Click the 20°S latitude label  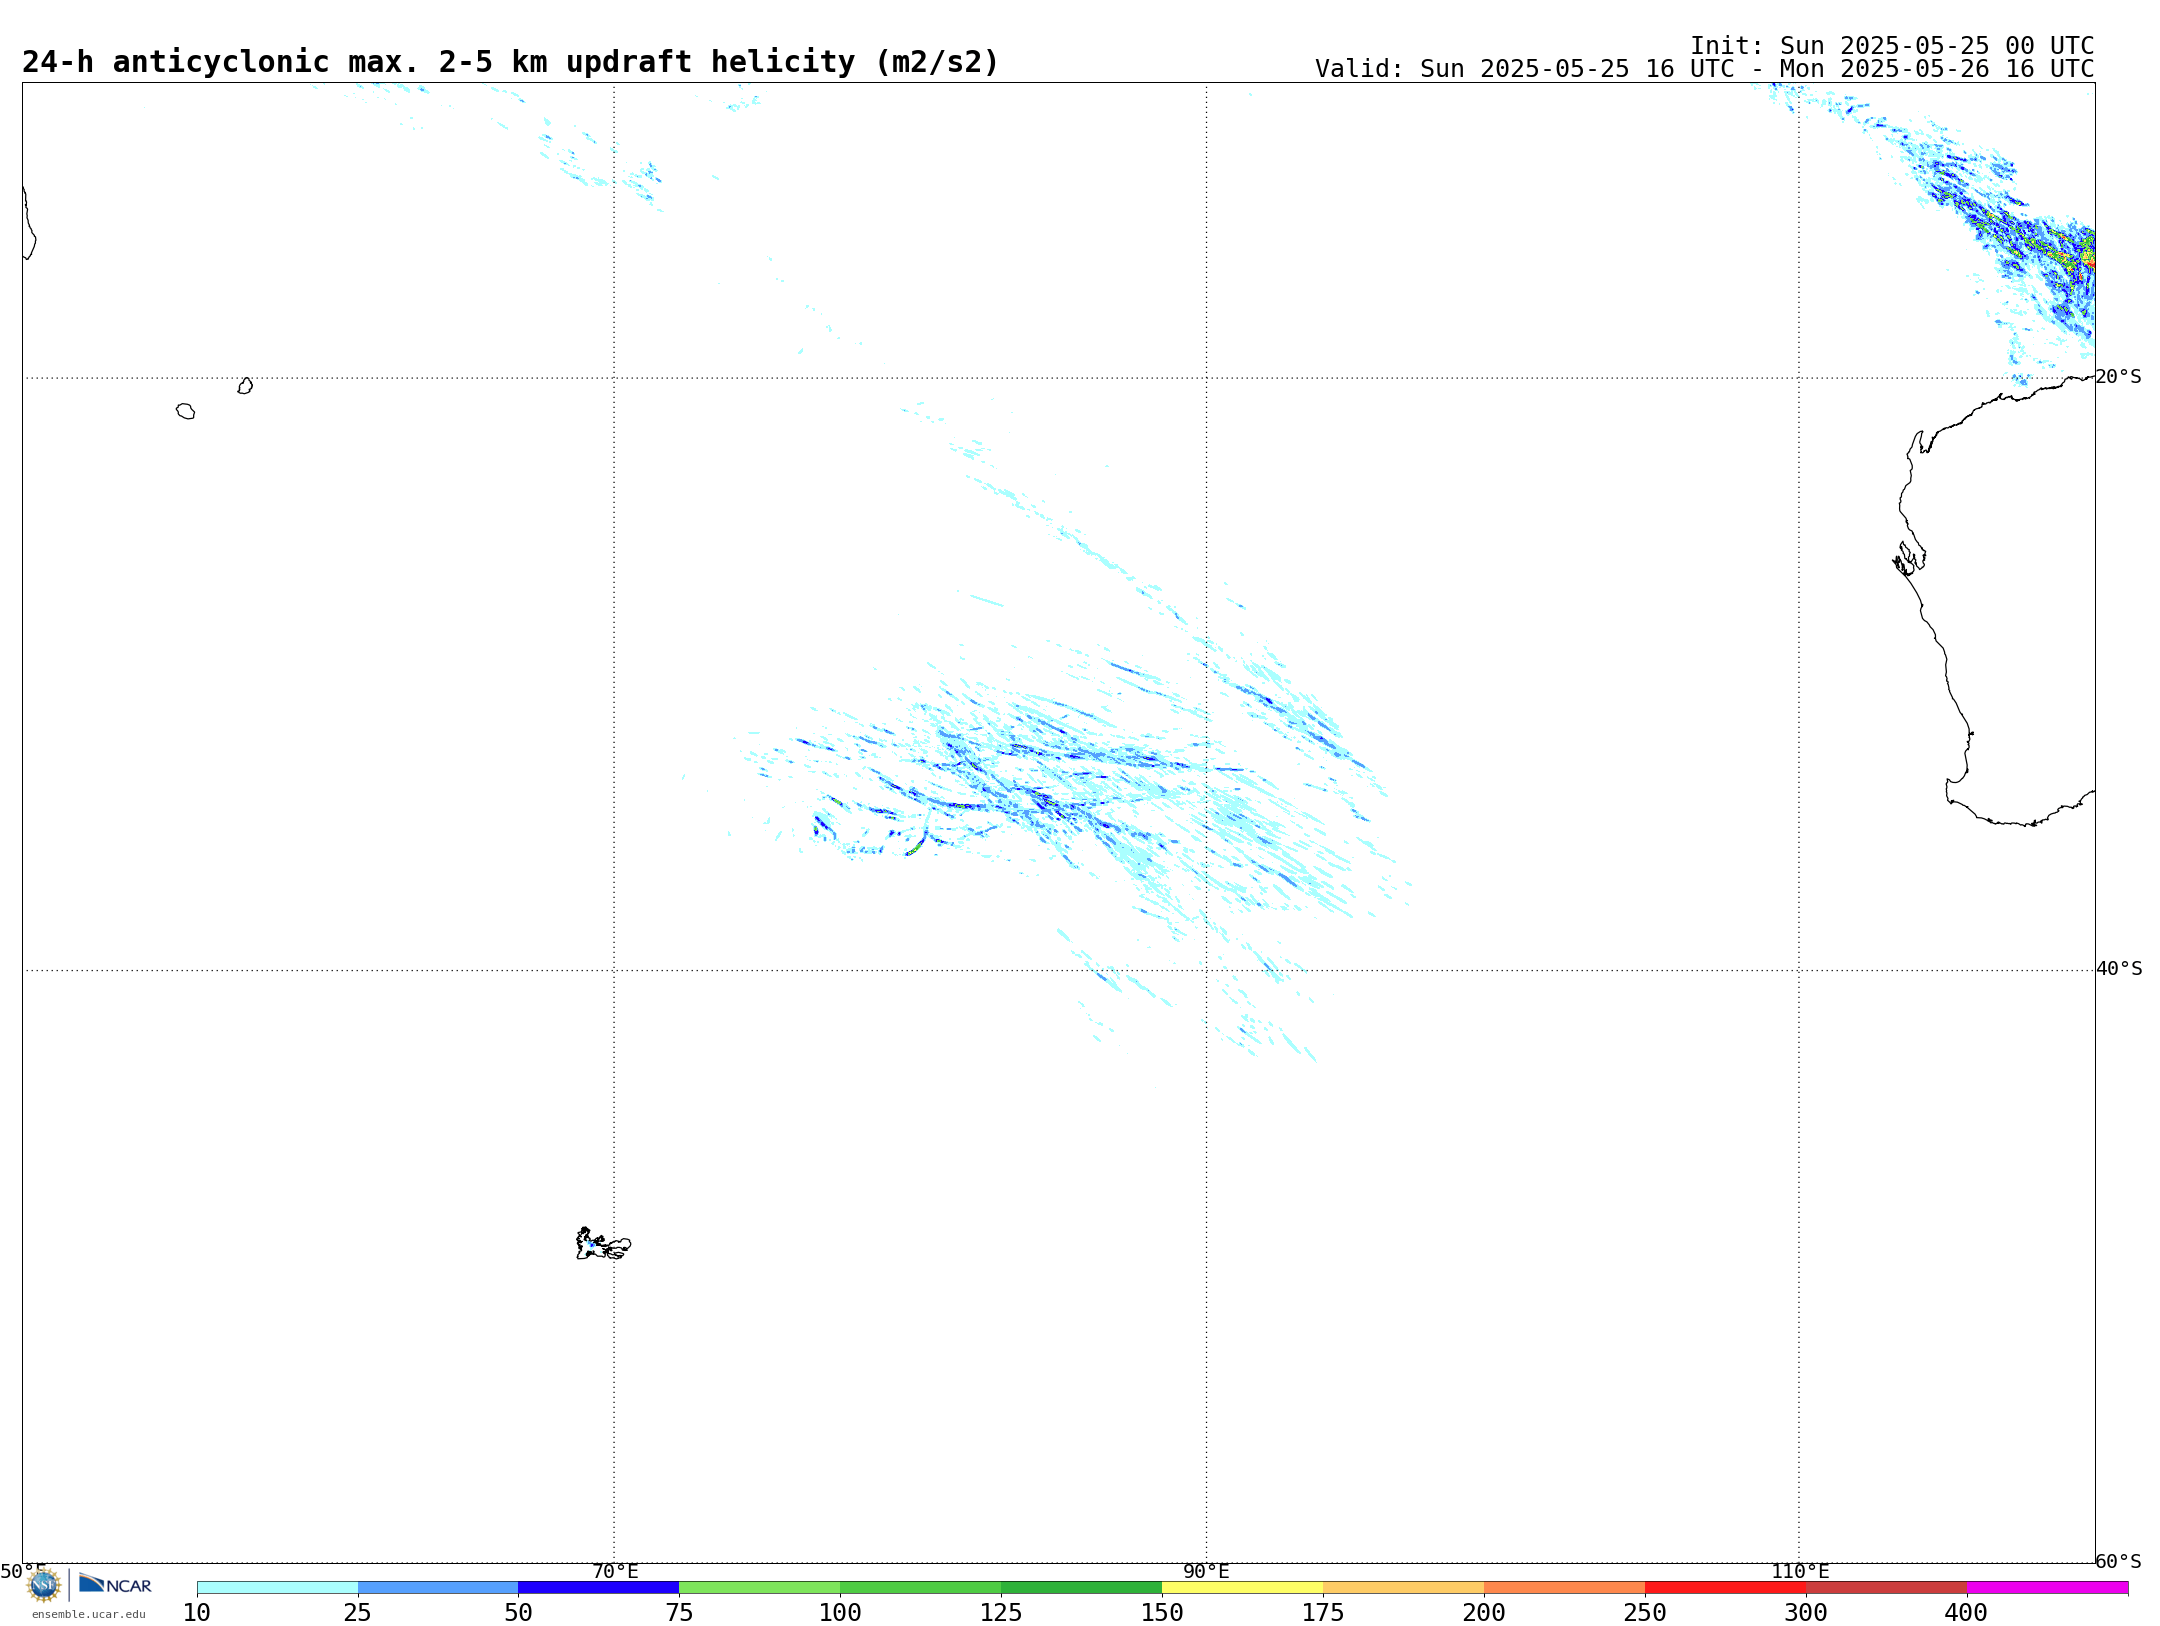point(2118,377)
